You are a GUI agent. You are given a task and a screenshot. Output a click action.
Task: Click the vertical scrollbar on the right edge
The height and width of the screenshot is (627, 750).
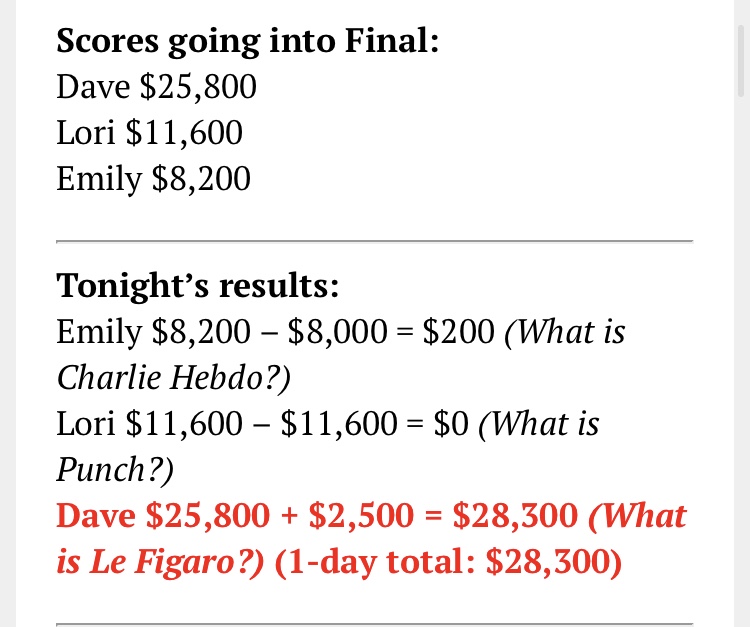point(739,60)
